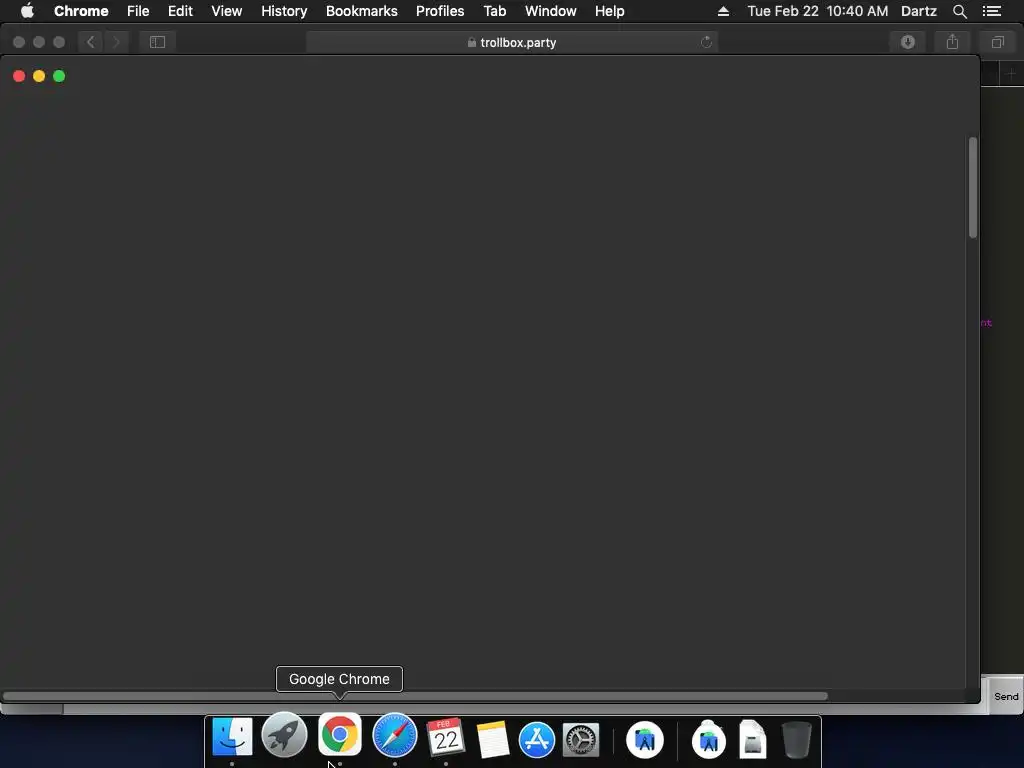This screenshot has width=1024, height=768.
Task: Click the Send button
Action: pos(1006,696)
